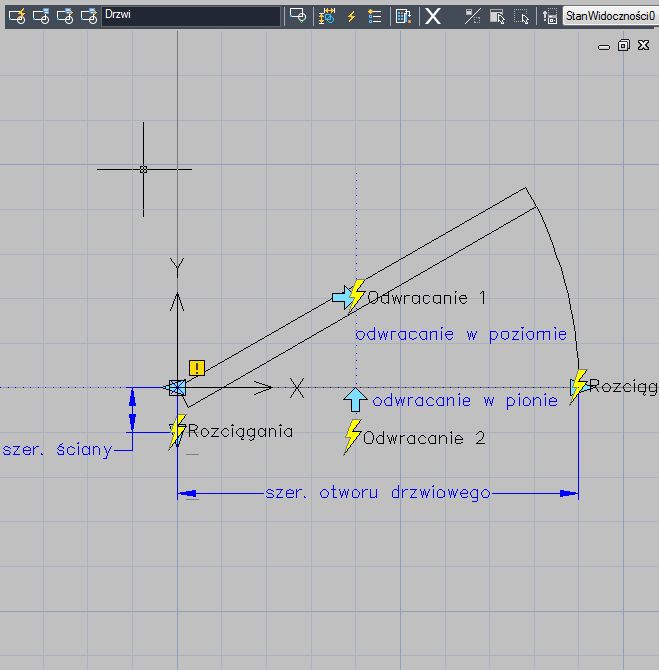Click the lightning icon of right stretch action
The image size is (659, 670).
coord(579,386)
